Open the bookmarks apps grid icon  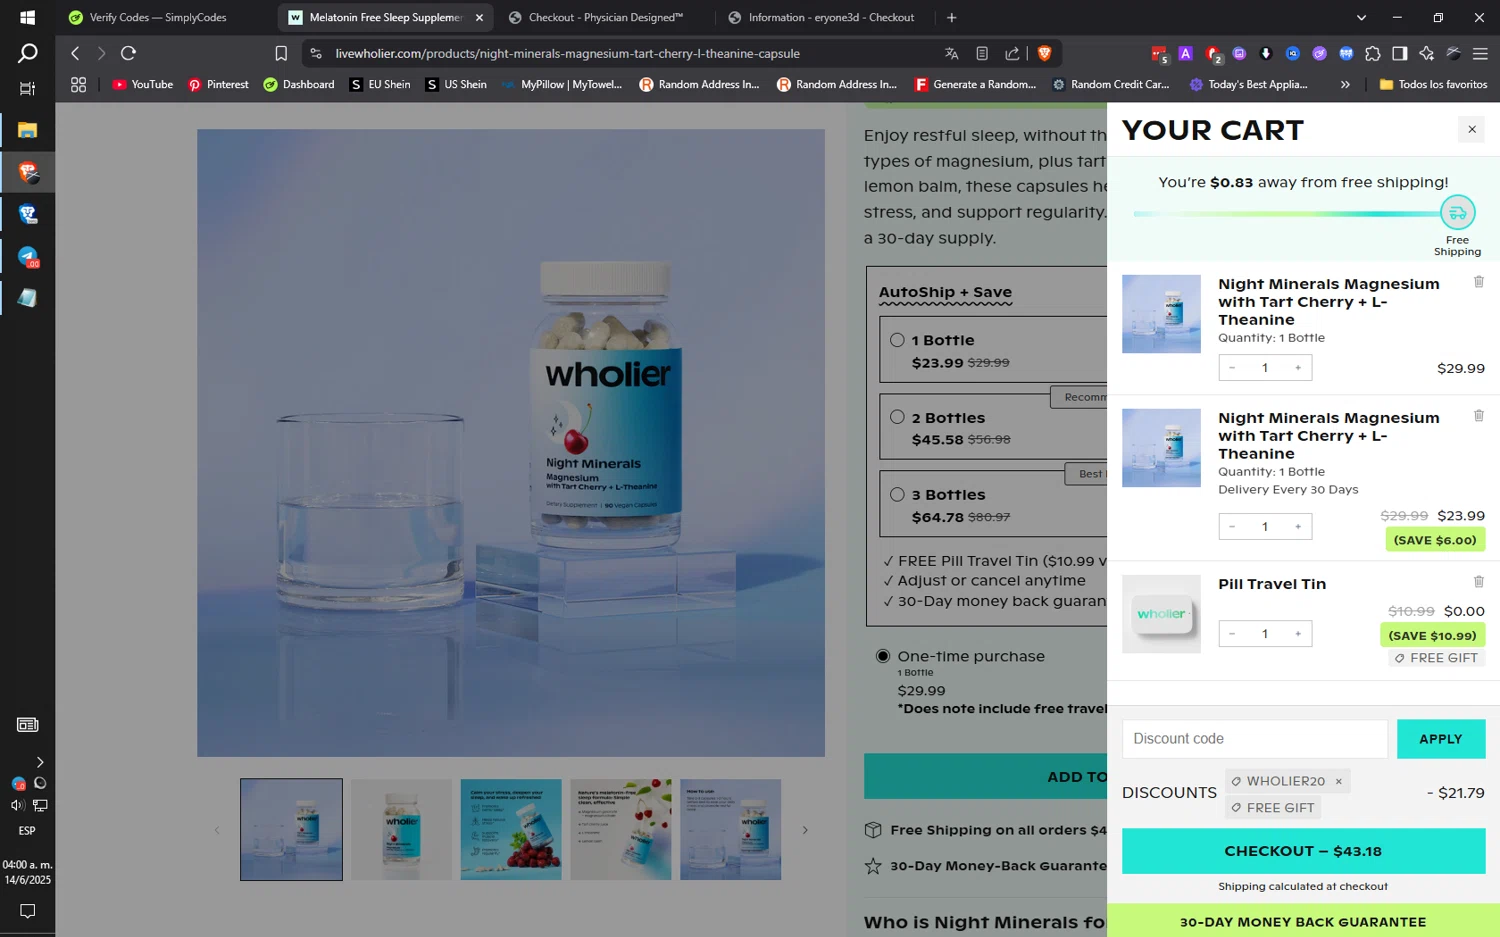(78, 85)
